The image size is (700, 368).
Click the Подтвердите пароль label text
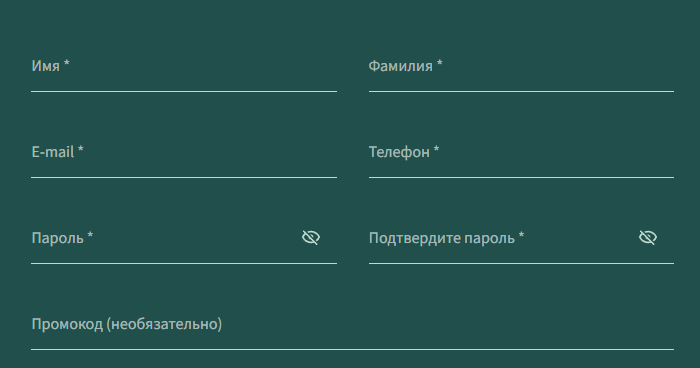tap(442, 238)
